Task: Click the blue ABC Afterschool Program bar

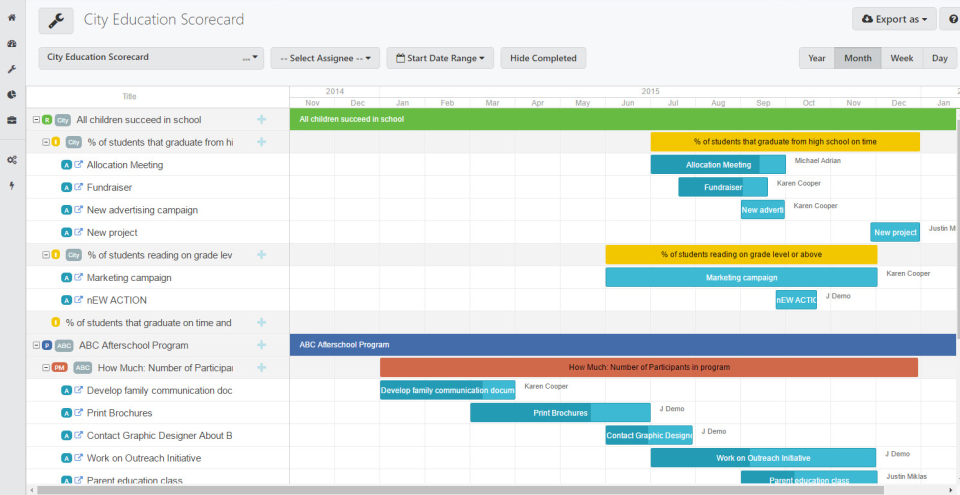Action: pyautogui.click(x=623, y=345)
